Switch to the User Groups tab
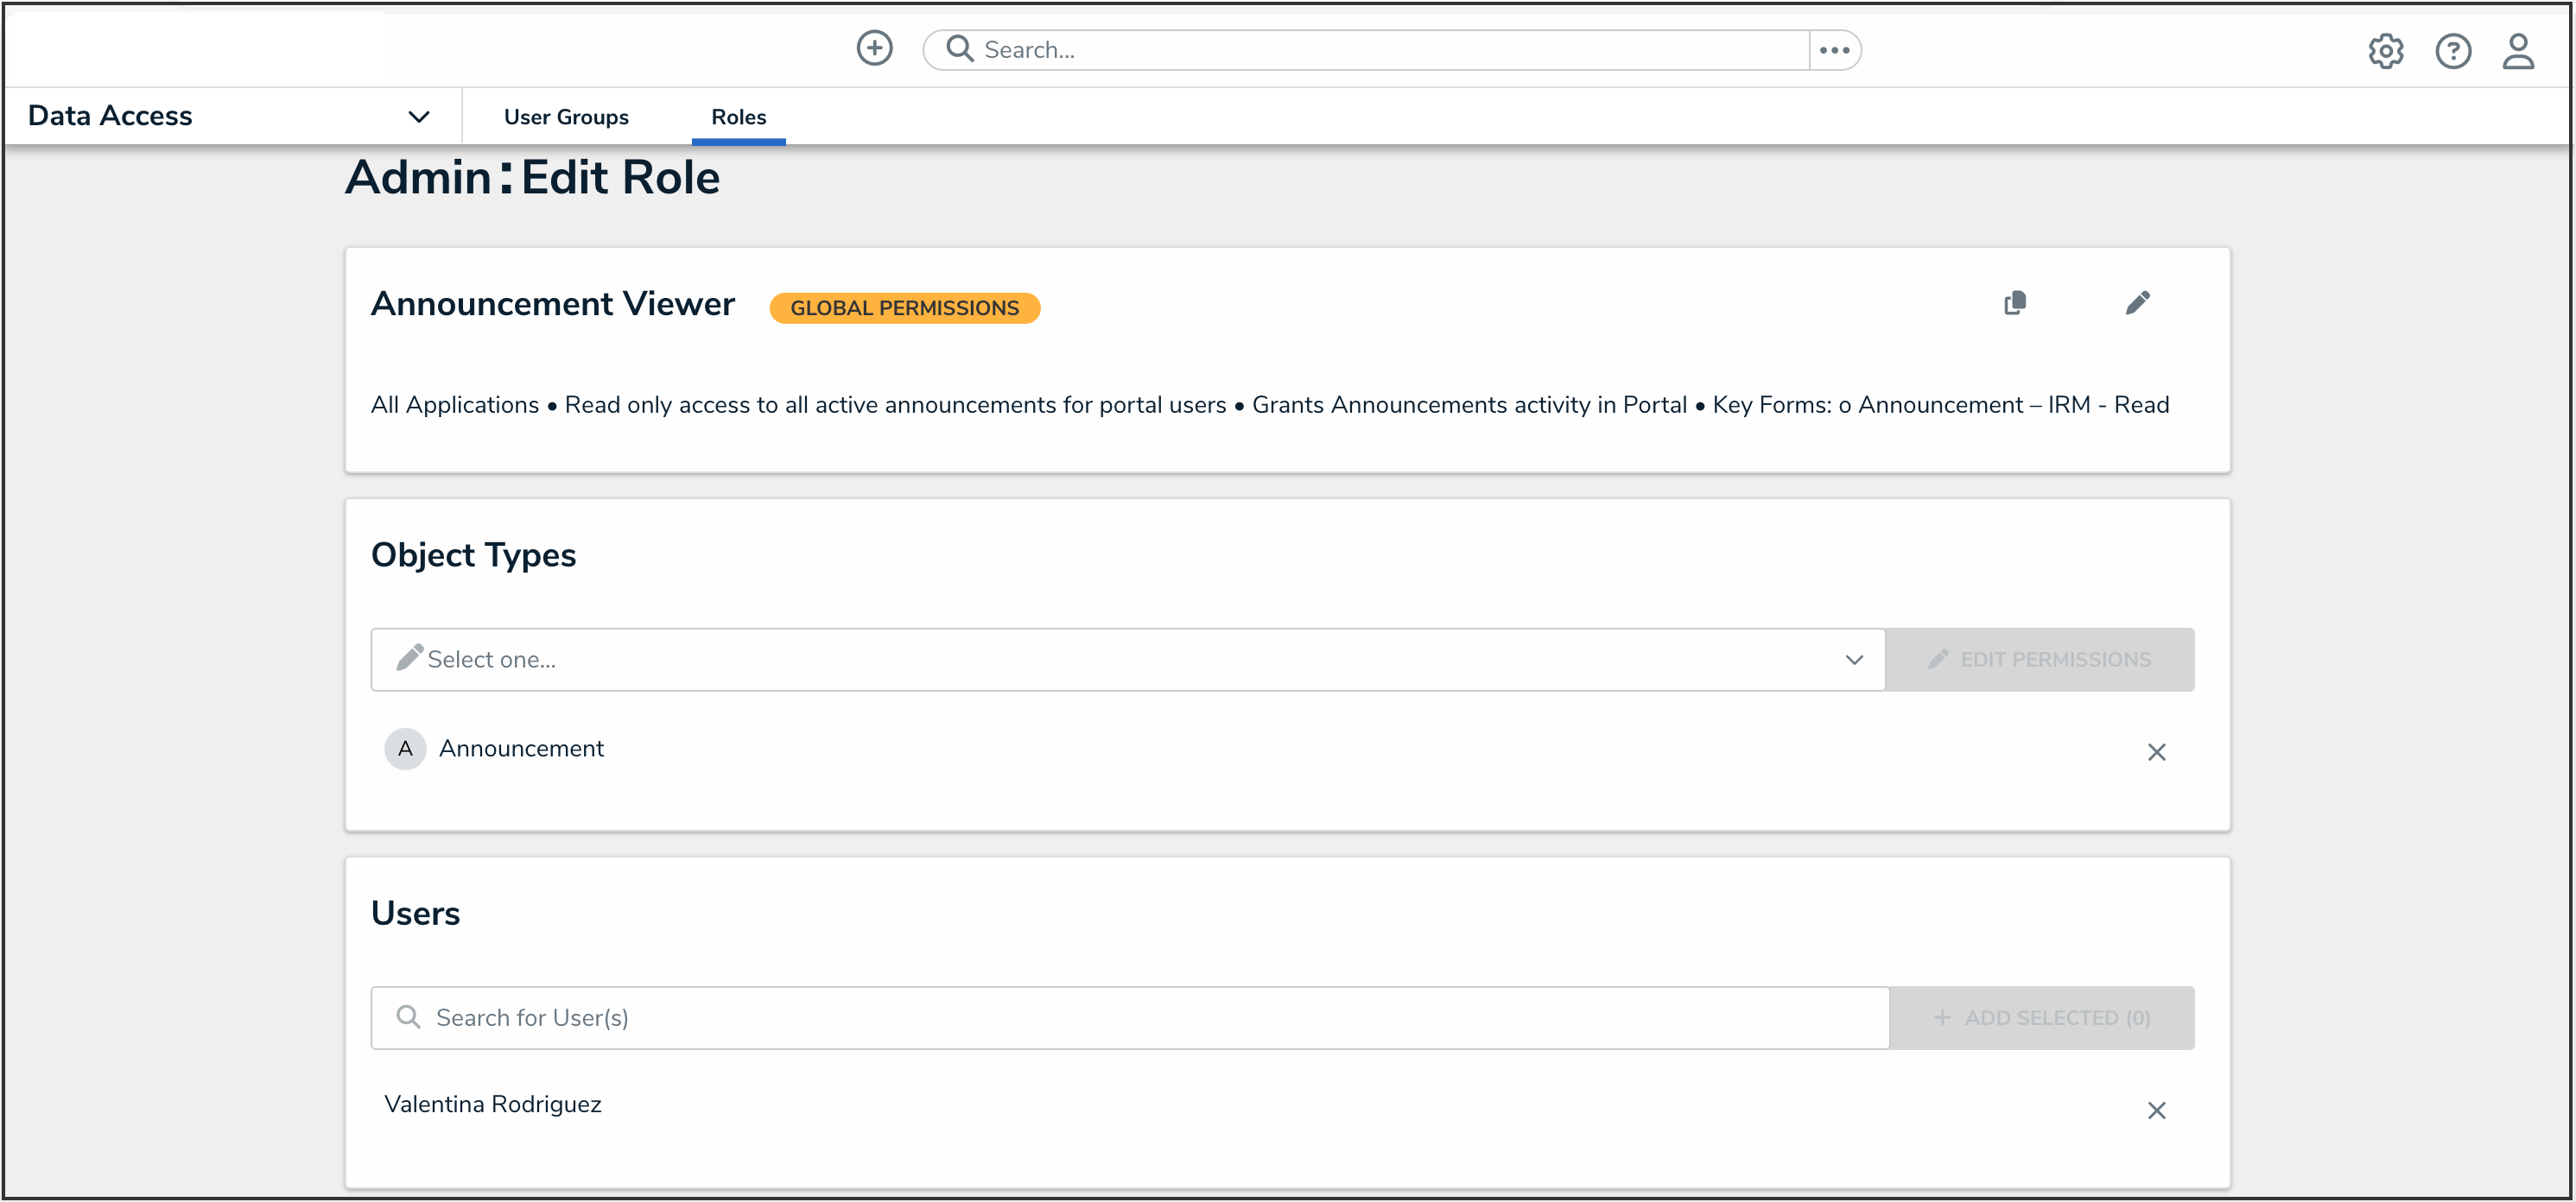 pyautogui.click(x=566, y=117)
